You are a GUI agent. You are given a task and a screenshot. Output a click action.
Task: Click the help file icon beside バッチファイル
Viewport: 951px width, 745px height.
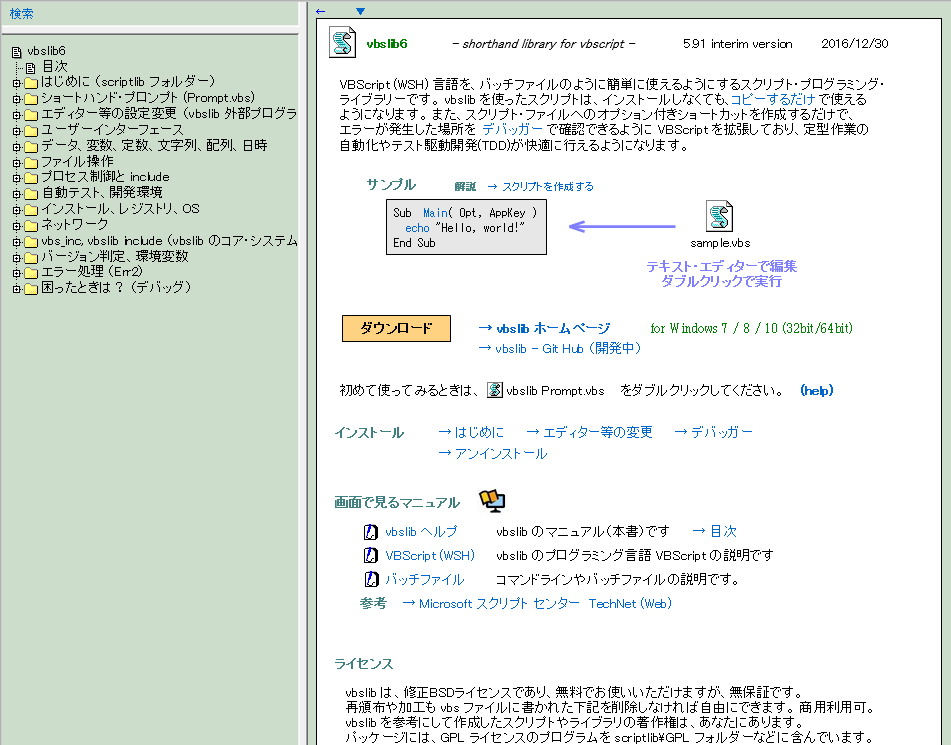click(x=371, y=579)
